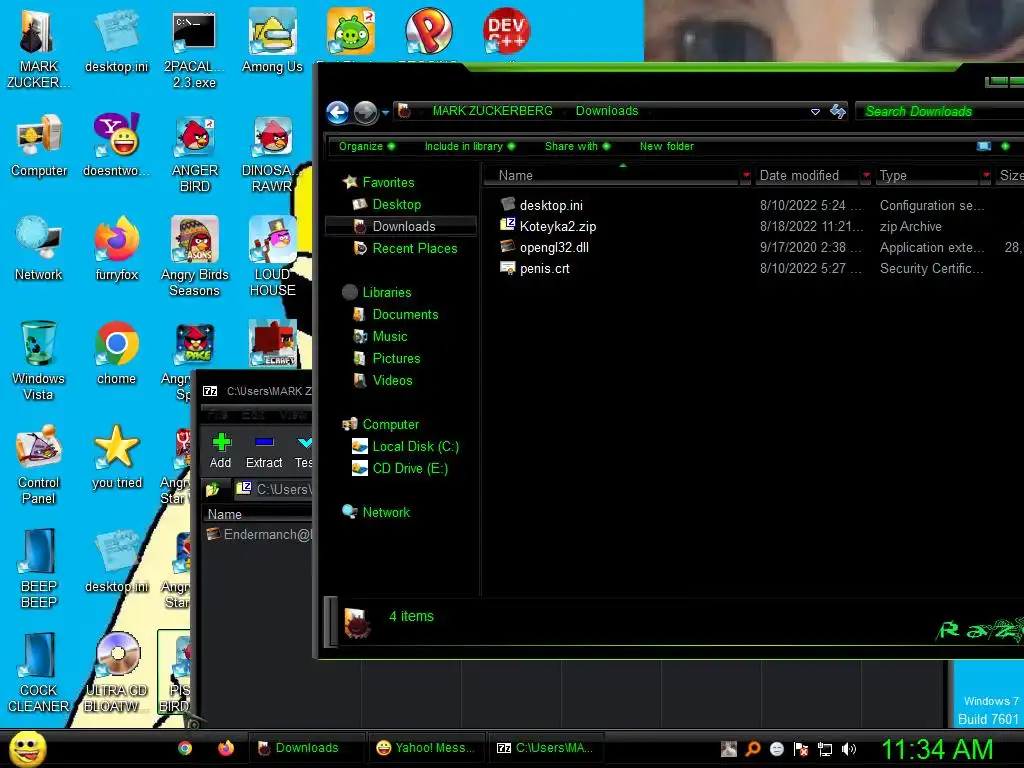
Task: Select Recent Places under Favorites
Action: click(x=414, y=248)
